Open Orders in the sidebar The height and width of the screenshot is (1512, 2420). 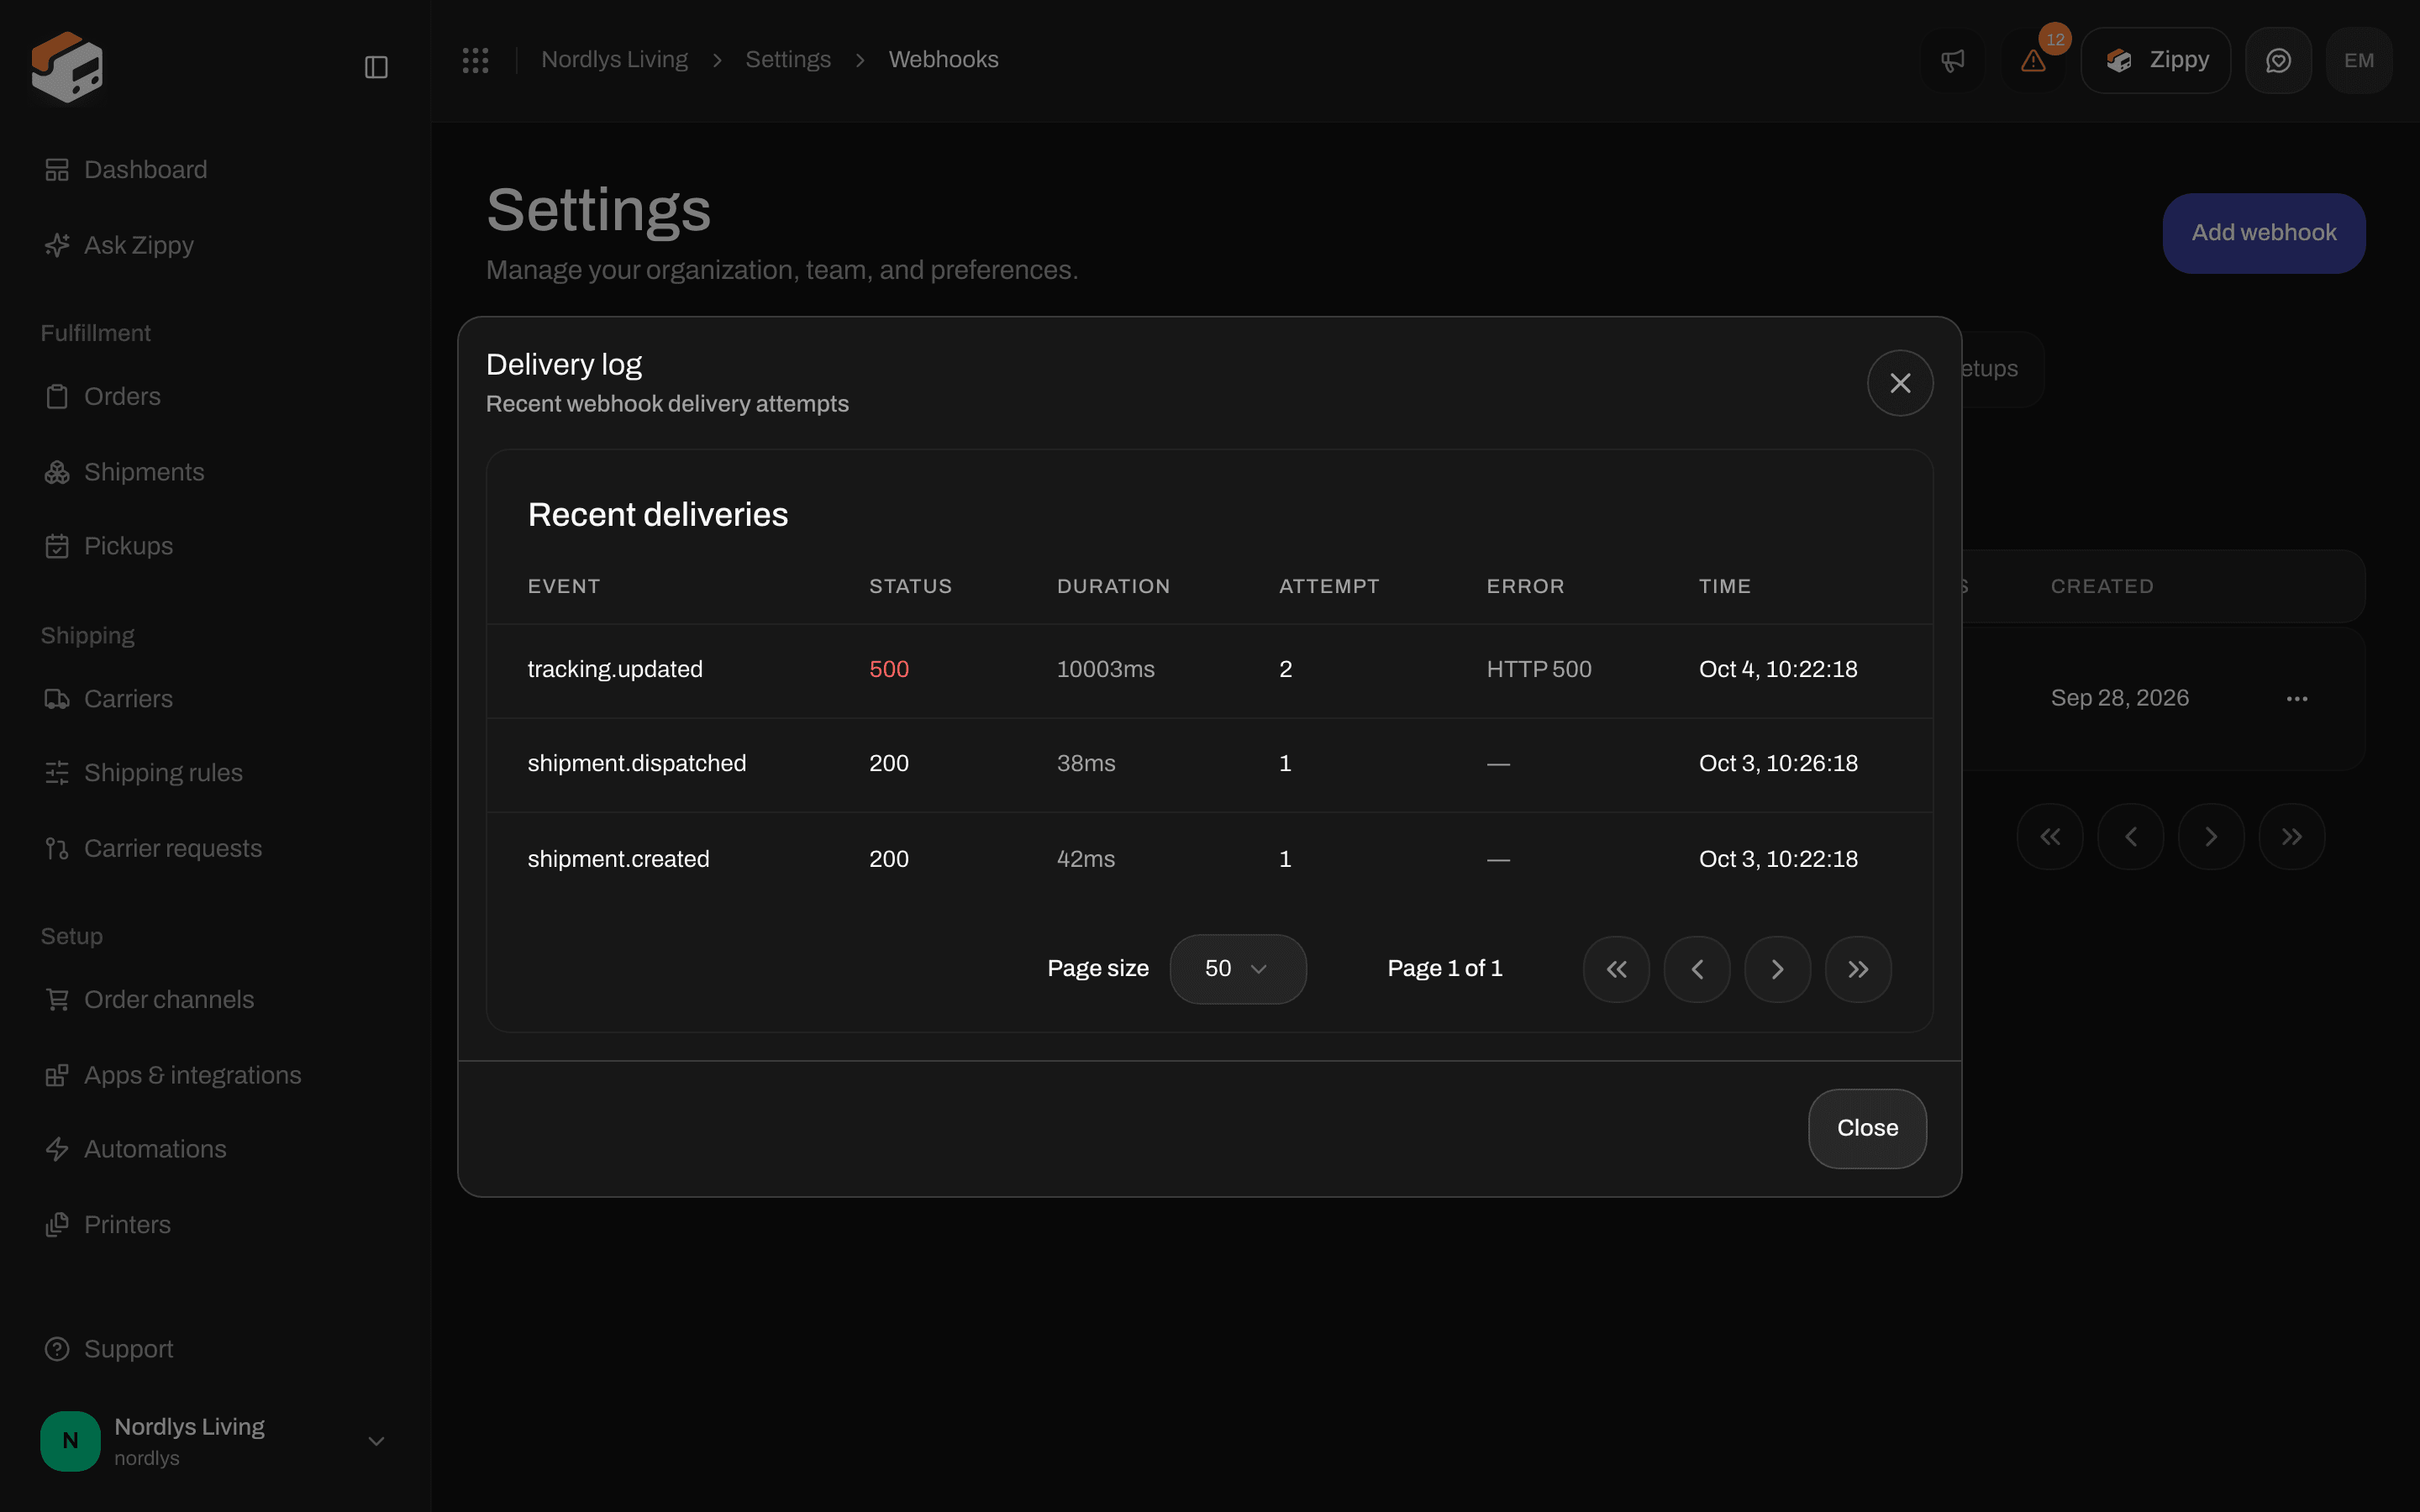coord(216,397)
